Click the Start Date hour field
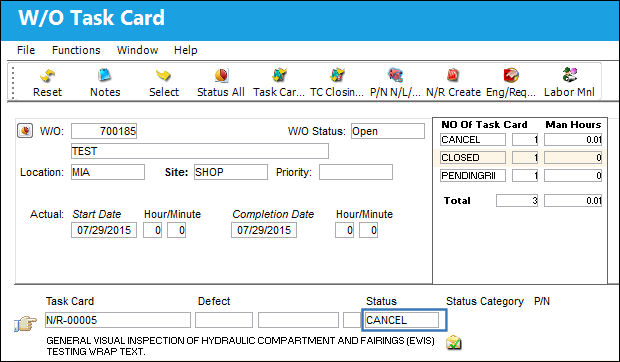 (152, 230)
